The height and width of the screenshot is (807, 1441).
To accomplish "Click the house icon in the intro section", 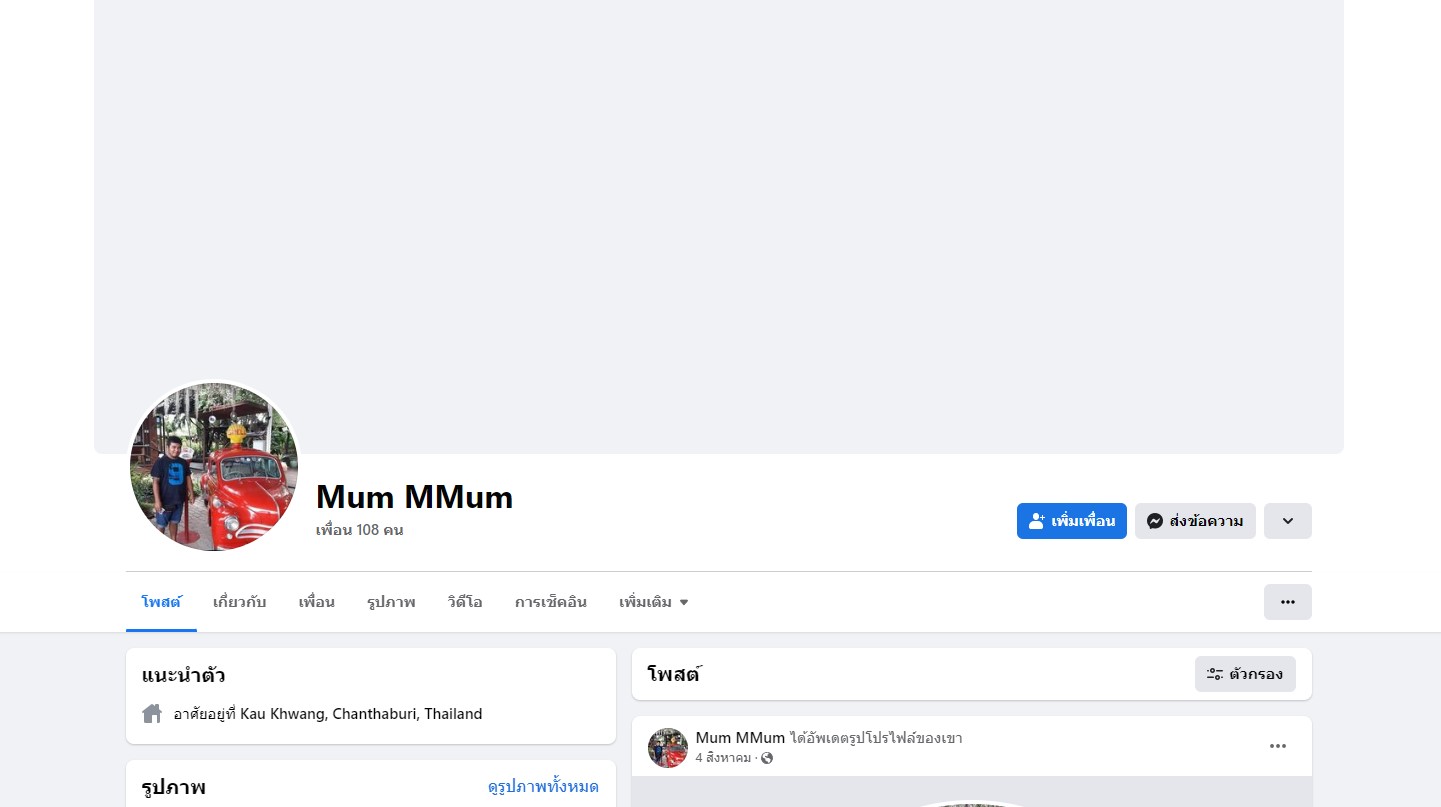I will click(152, 714).
